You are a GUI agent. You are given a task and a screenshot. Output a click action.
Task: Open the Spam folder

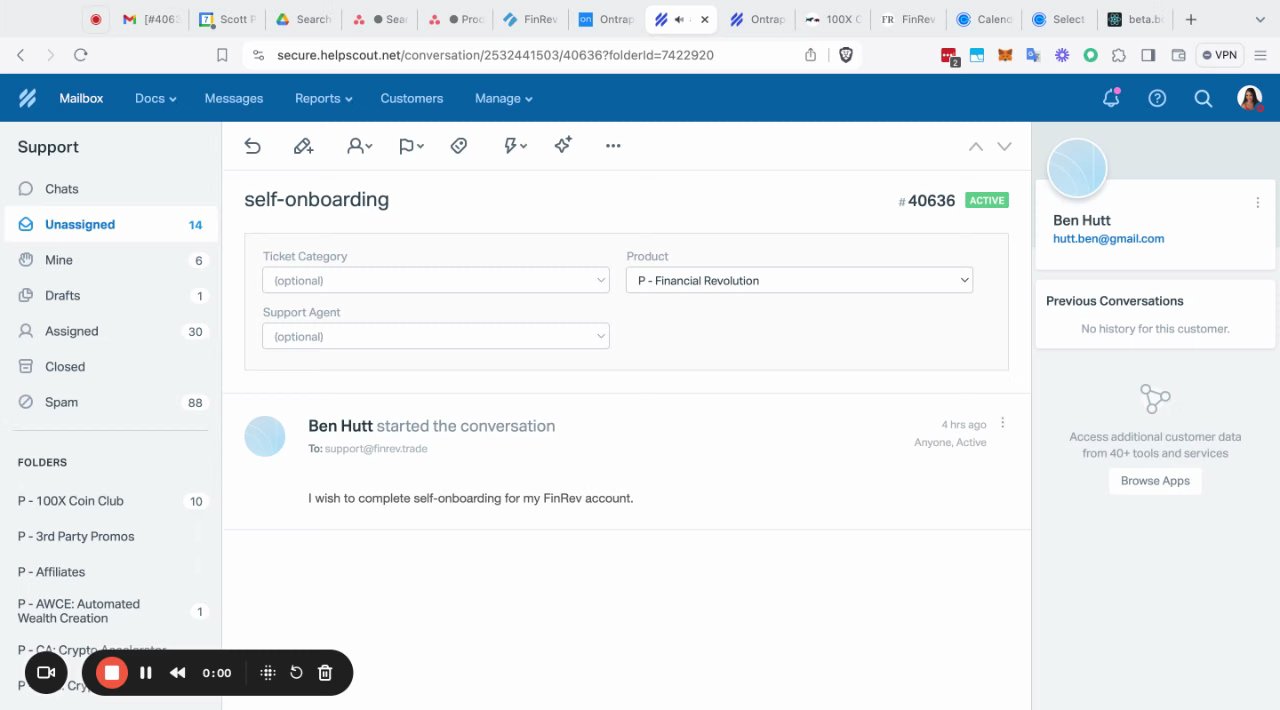tap(110, 402)
